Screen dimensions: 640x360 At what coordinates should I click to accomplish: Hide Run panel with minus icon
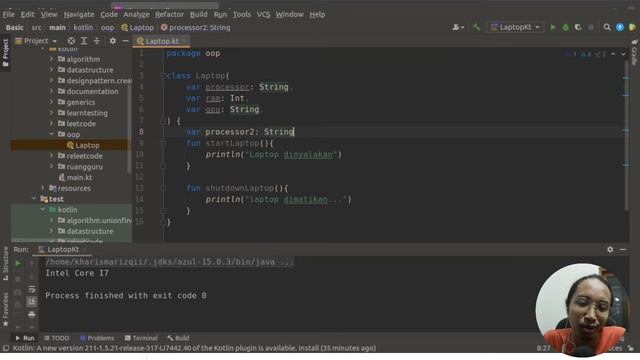tap(623, 249)
